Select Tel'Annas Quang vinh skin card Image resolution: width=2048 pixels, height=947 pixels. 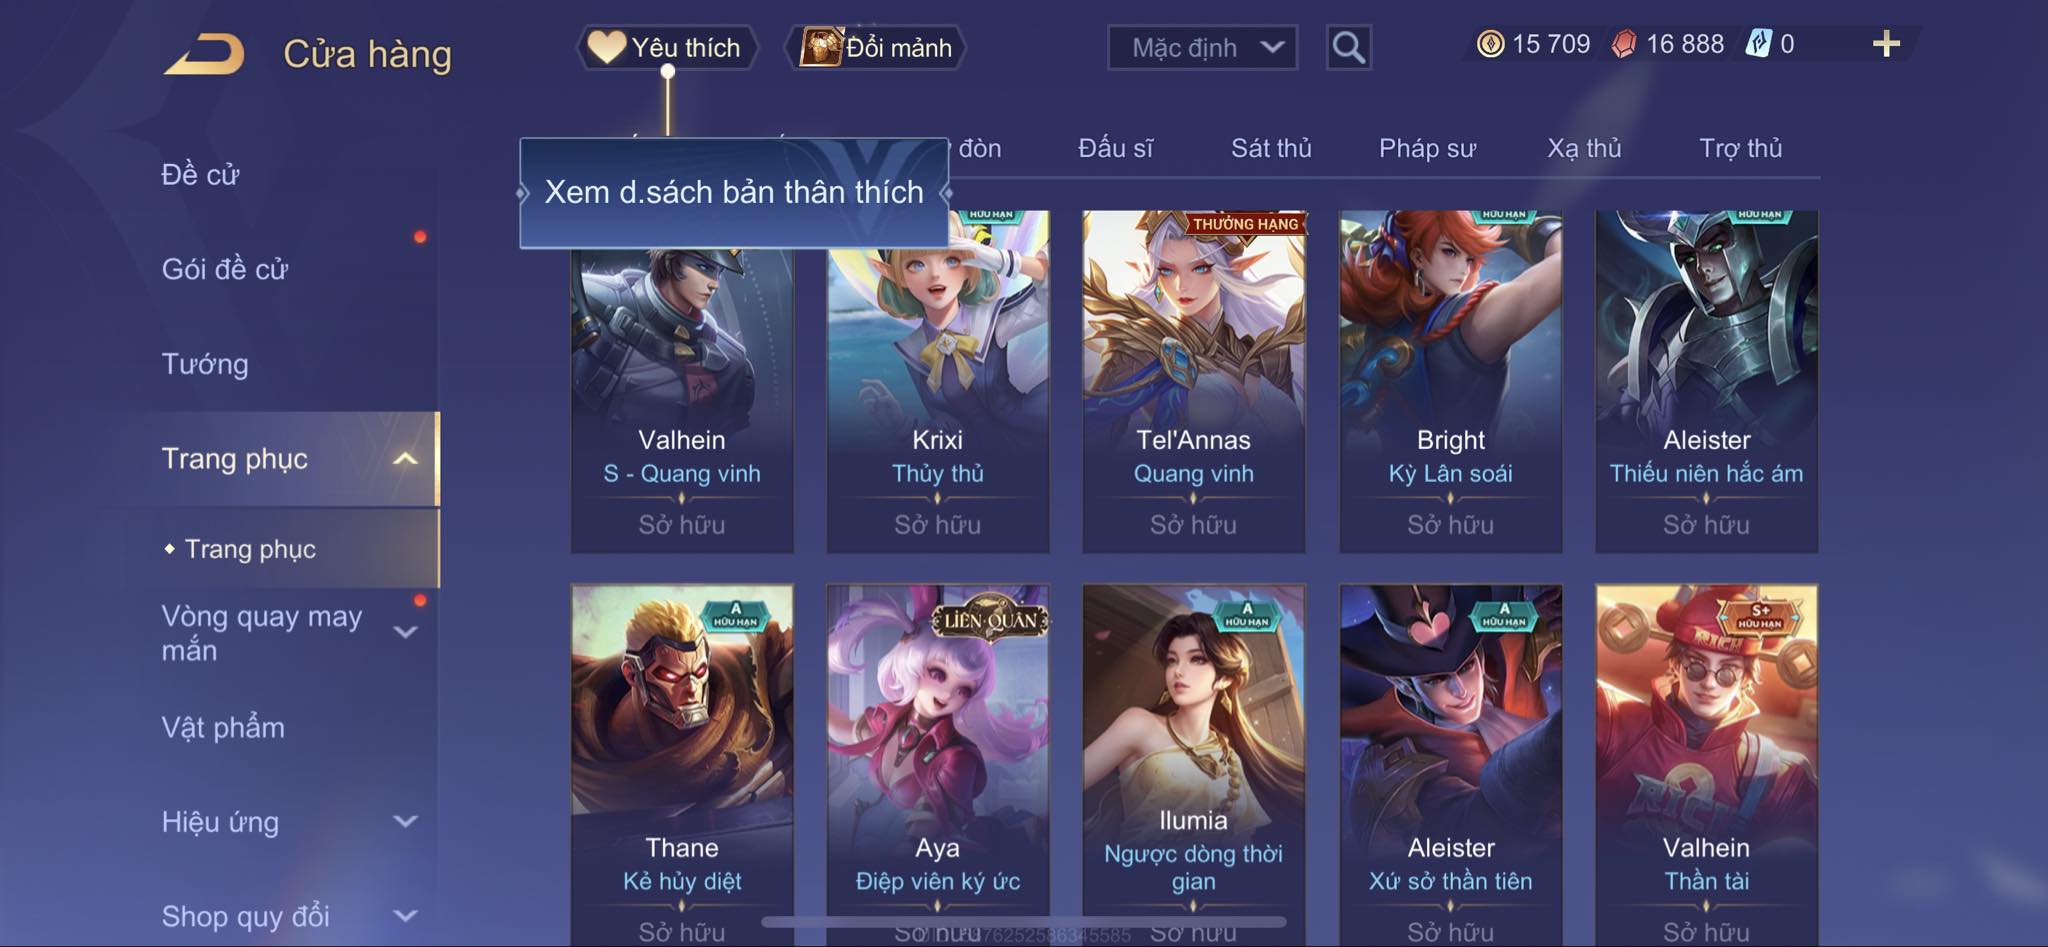(x=1194, y=381)
